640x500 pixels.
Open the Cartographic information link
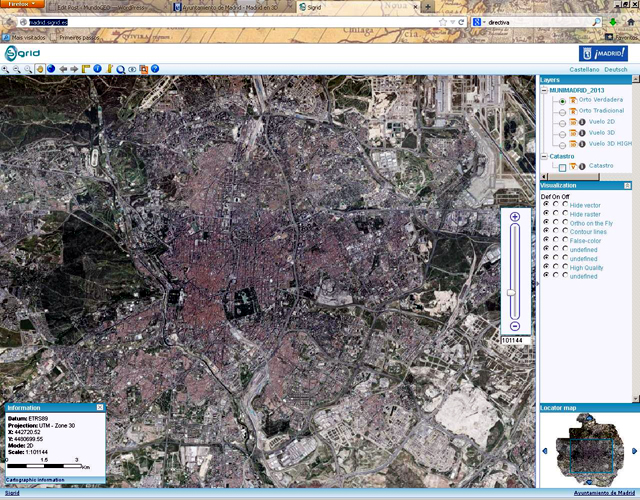coord(36,480)
